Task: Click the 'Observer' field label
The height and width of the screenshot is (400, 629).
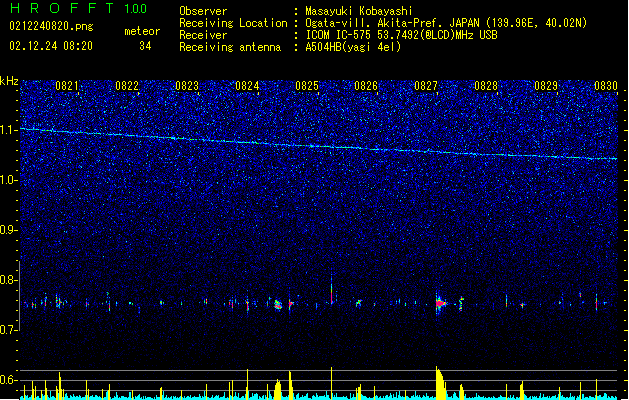Action: click(x=203, y=11)
